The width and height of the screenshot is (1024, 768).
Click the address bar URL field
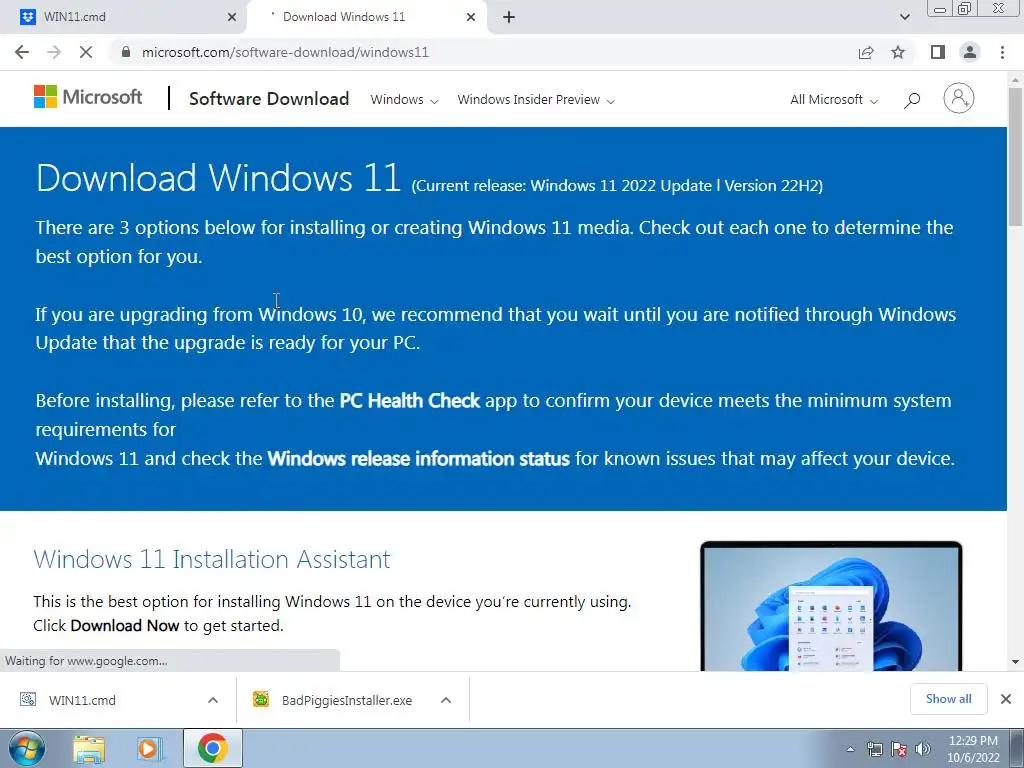[x=285, y=52]
